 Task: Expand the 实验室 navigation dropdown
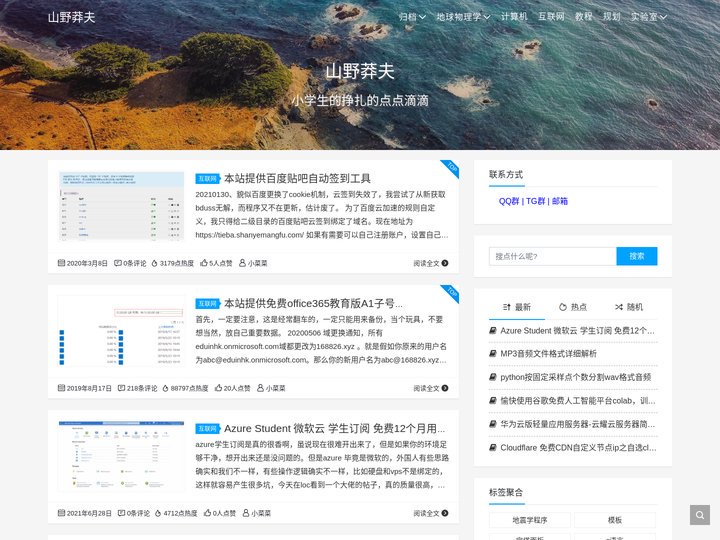(648, 17)
